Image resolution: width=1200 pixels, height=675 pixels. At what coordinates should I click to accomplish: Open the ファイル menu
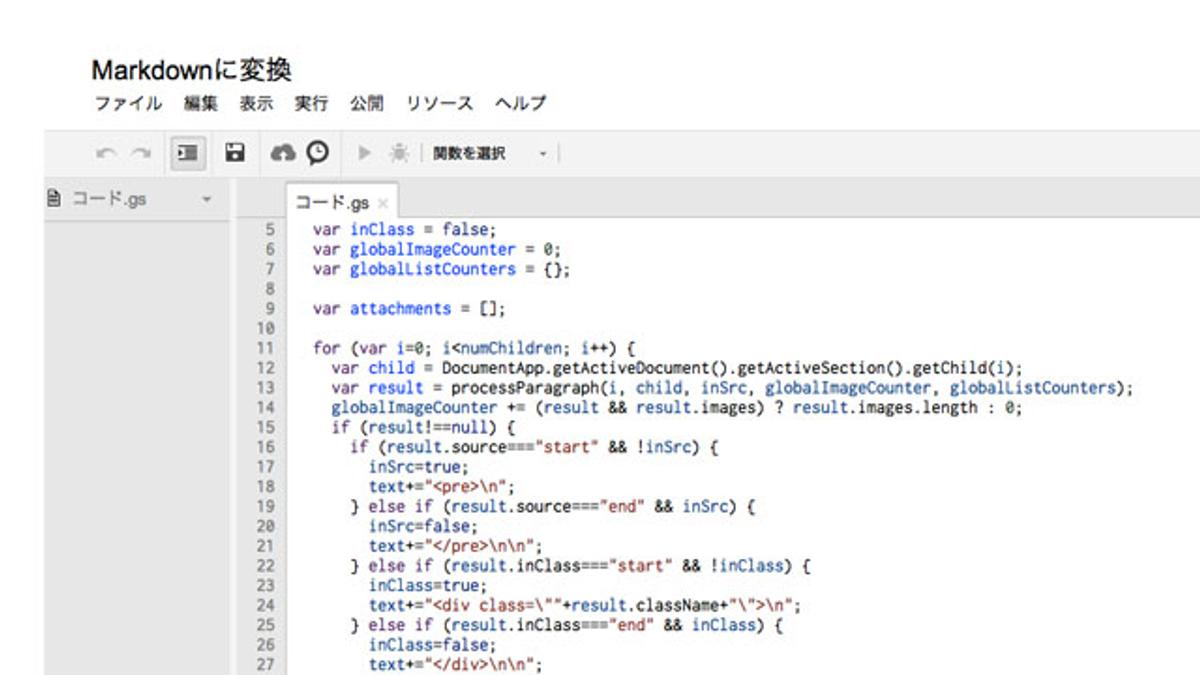click(128, 103)
